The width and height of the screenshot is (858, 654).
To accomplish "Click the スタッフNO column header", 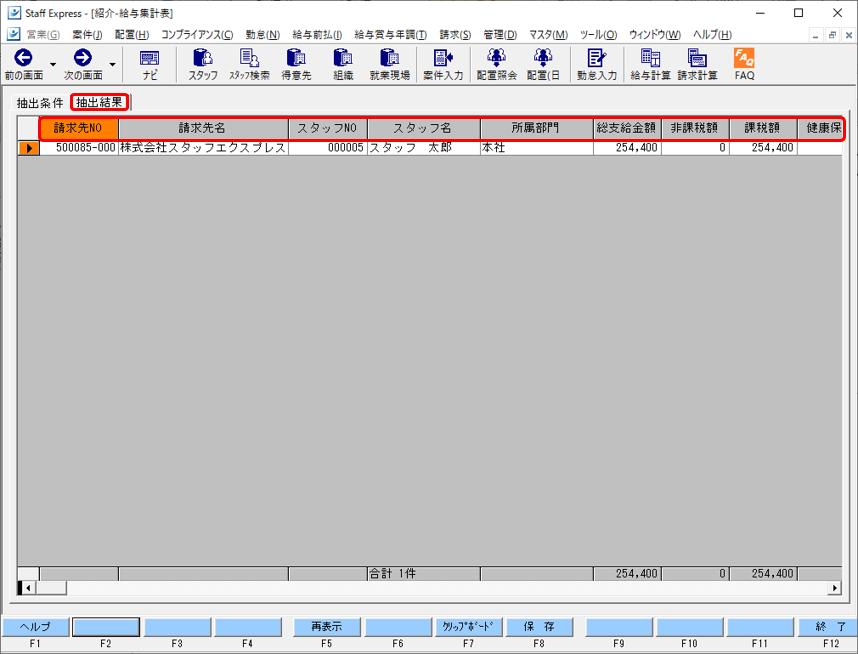I will (x=328, y=128).
